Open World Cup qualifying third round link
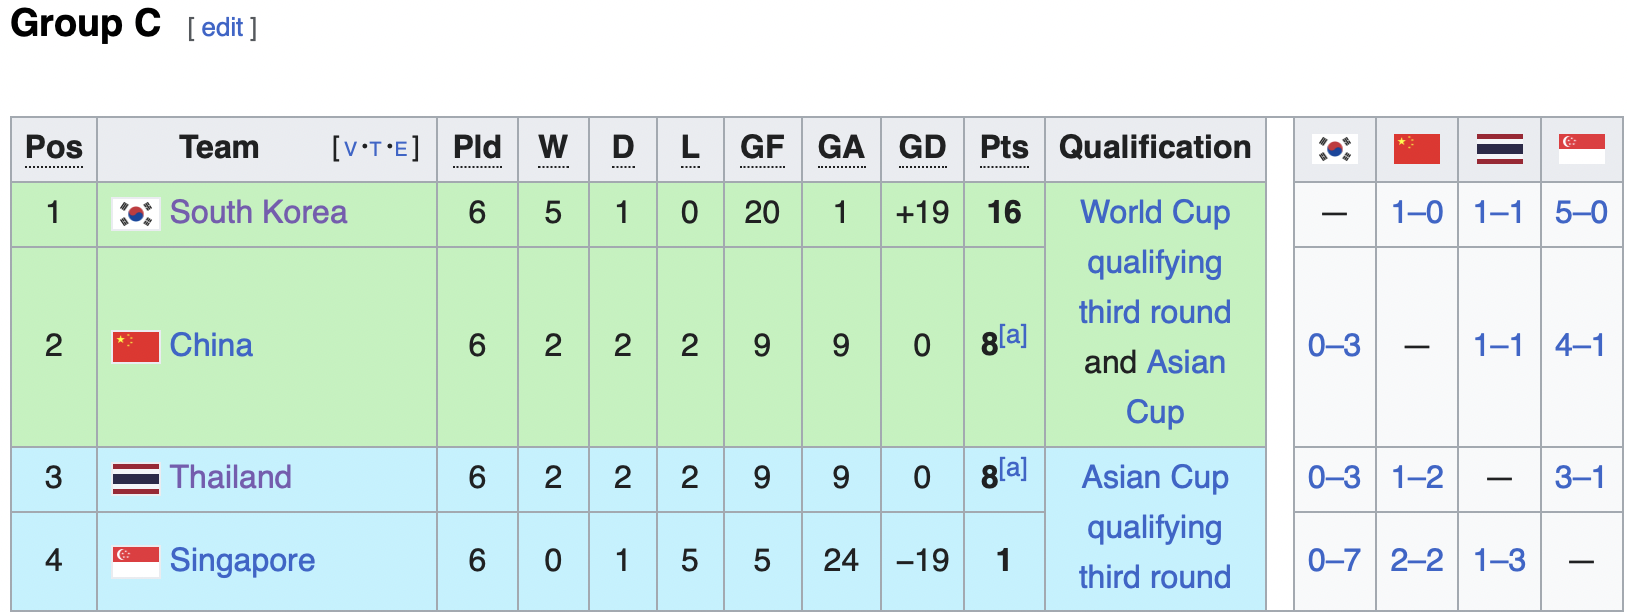Viewport: 1628px width, 612px height. (x=1155, y=262)
